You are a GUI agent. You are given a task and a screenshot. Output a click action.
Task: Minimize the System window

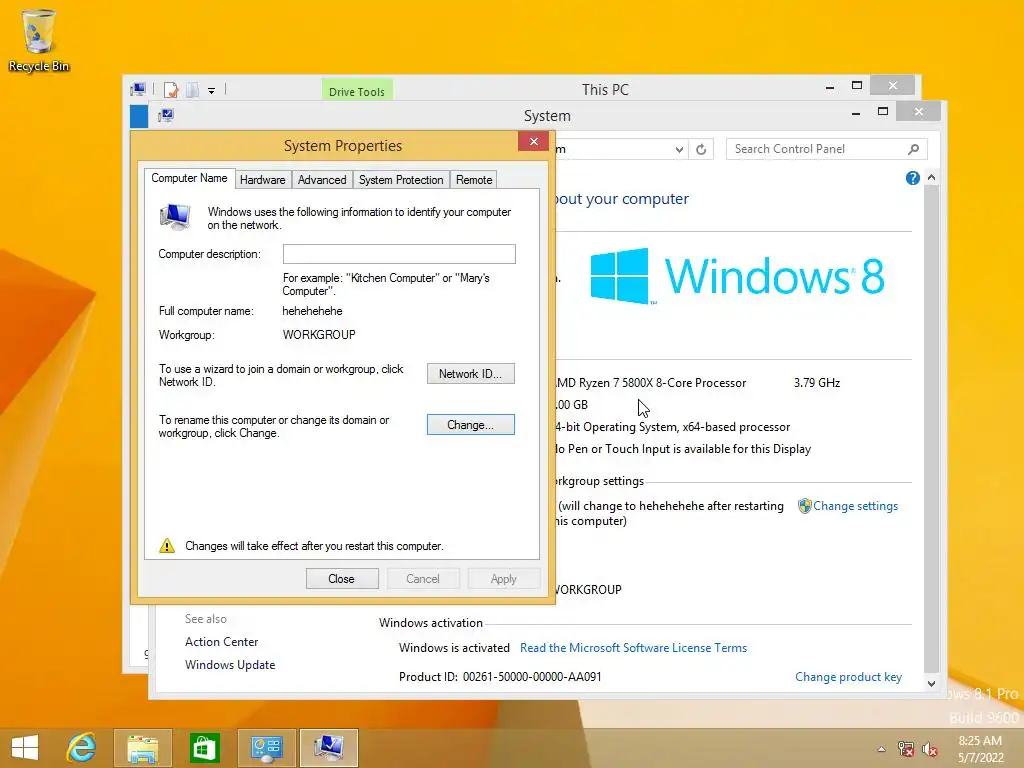[856, 113]
